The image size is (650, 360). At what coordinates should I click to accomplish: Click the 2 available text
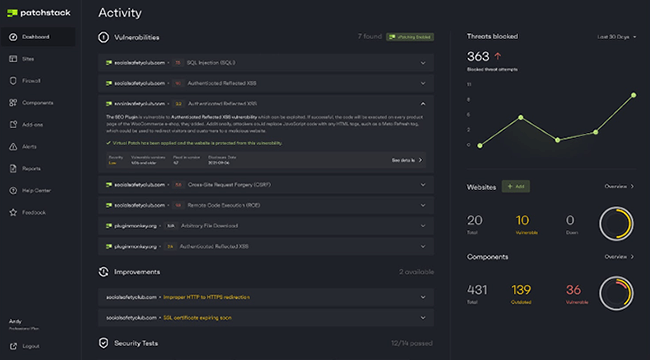416,272
